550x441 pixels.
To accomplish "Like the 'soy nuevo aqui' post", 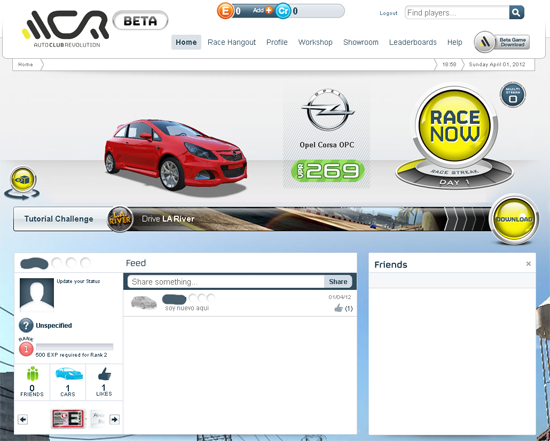I will click(x=338, y=308).
